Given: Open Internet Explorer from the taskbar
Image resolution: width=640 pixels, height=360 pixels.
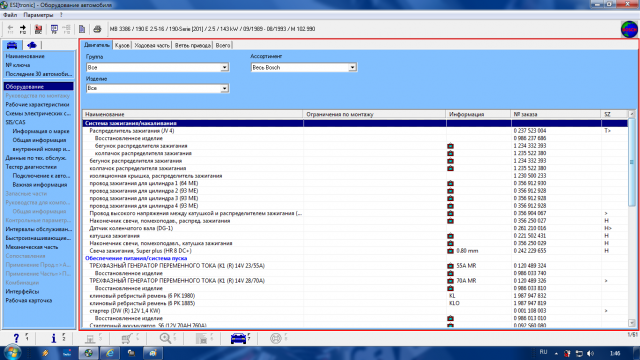Looking at the screenshot, I should [110, 353].
